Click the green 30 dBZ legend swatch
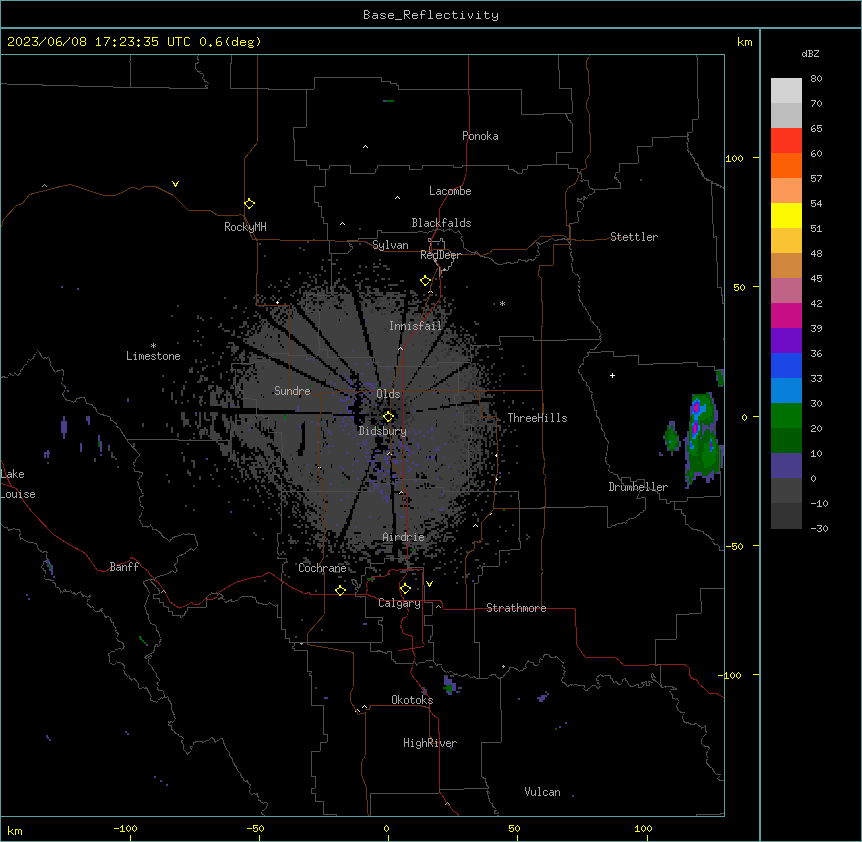This screenshot has height=842, width=862. coord(786,416)
